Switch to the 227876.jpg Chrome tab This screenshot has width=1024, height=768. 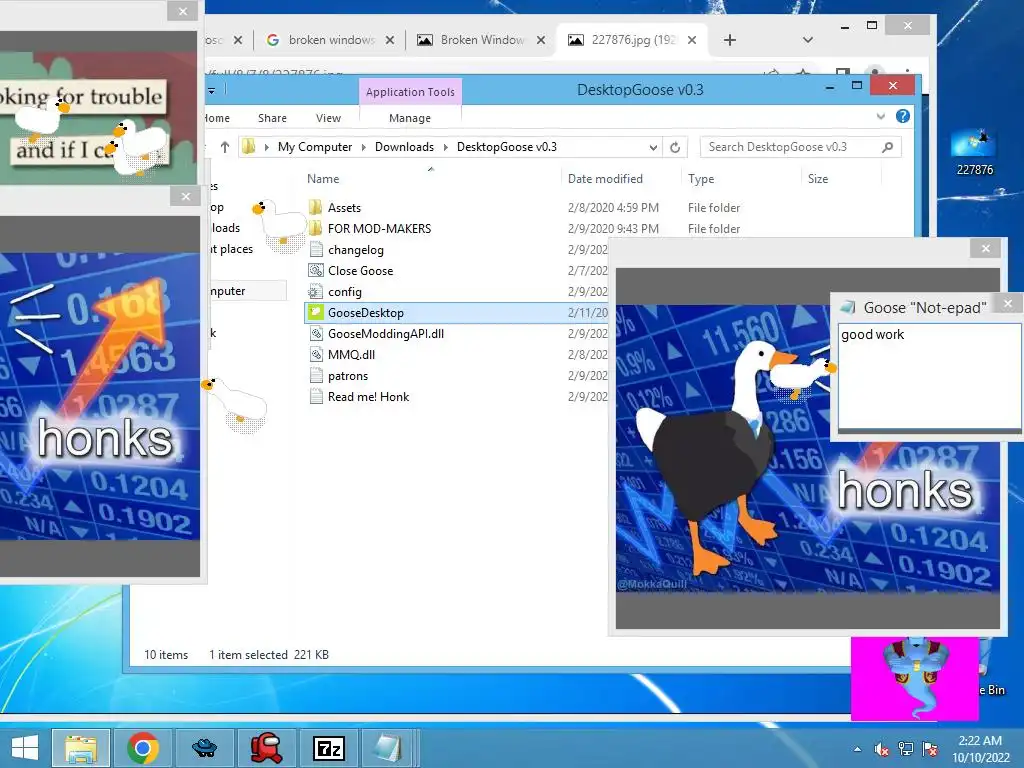pyautogui.click(x=631, y=40)
